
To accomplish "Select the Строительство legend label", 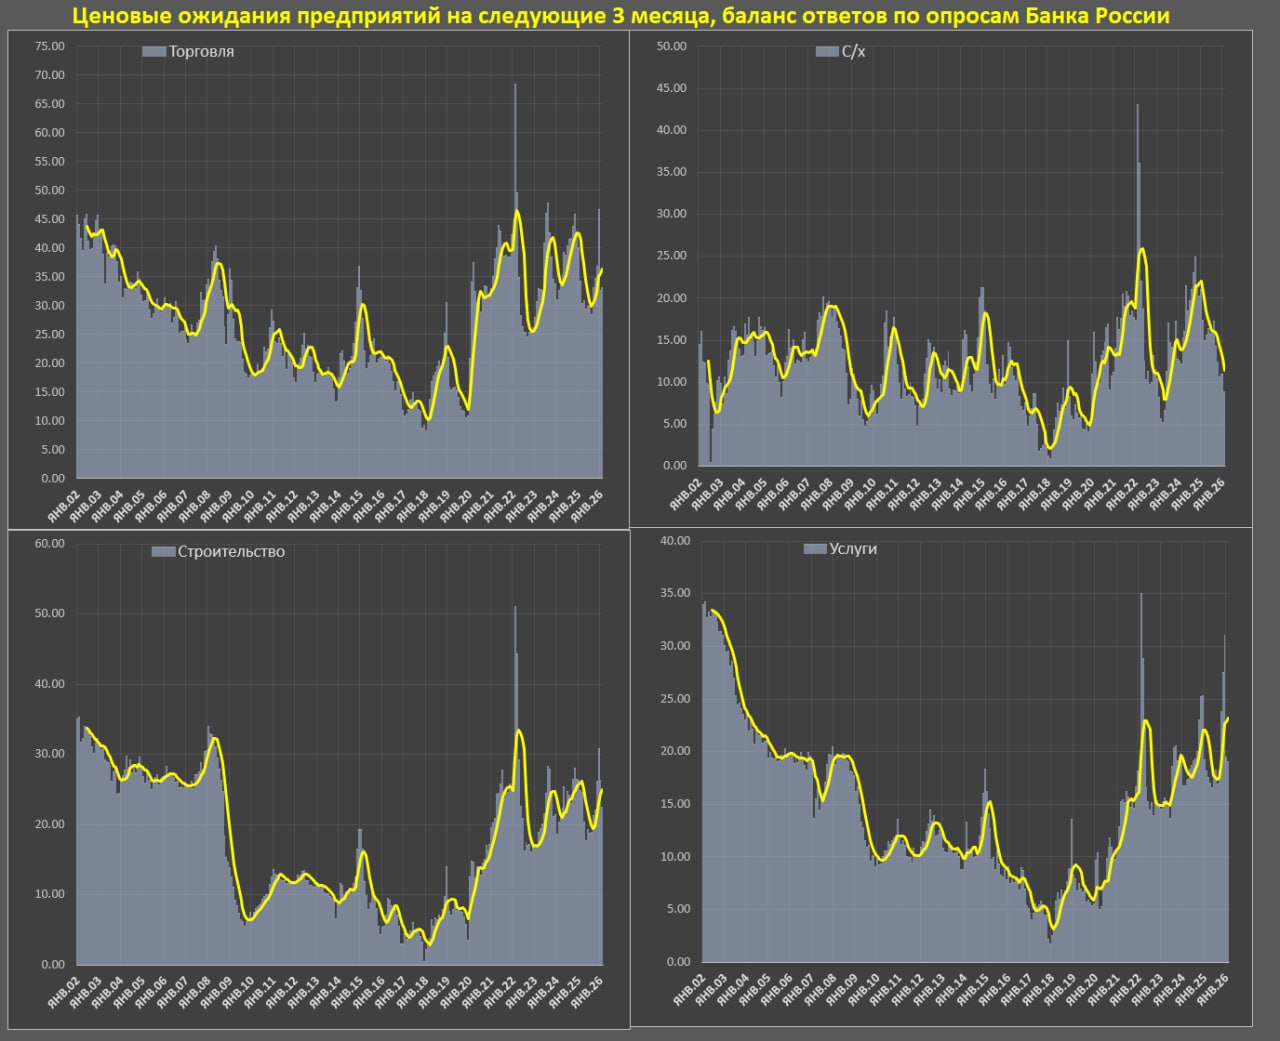I will click(x=231, y=552).
